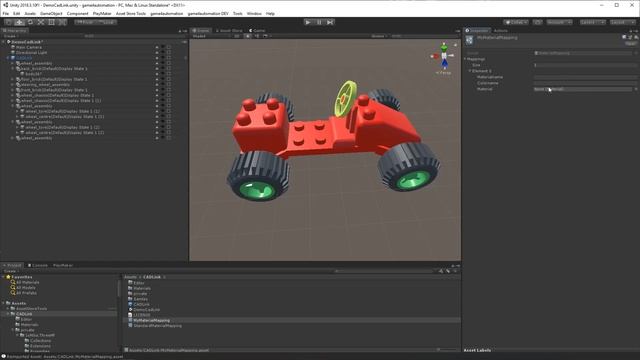Click the Colorname input field
This screenshot has height=360, width=640.
[585, 83]
